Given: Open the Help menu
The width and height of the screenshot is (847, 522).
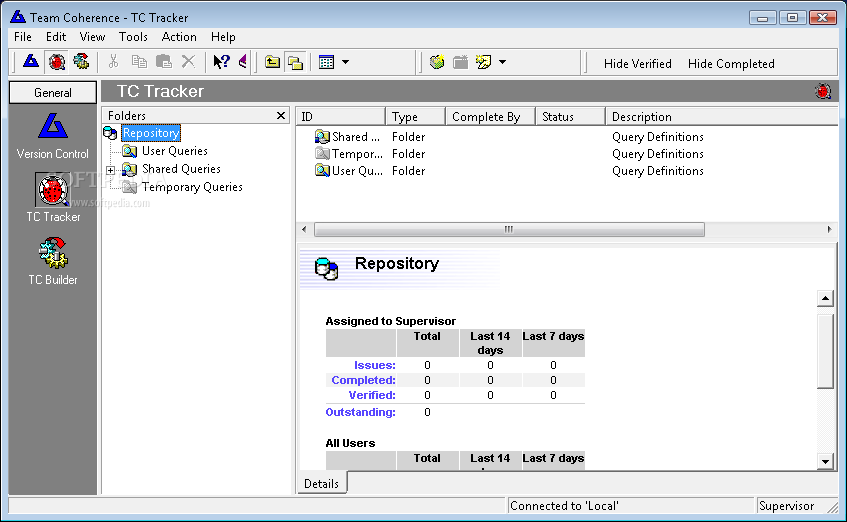Looking at the screenshot, I should pos(223,37).
